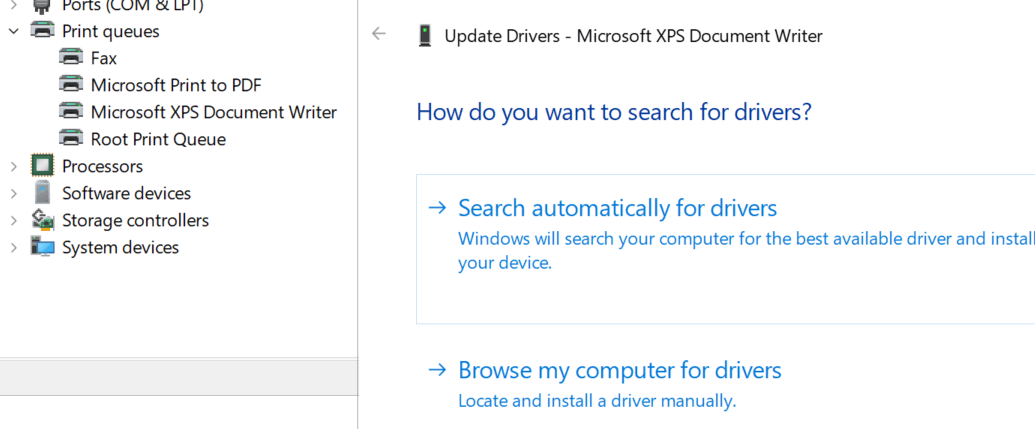This screenshot has height=429, width=1035.
Task: Click the Storage controllers icon
Action: click(42, 220)
